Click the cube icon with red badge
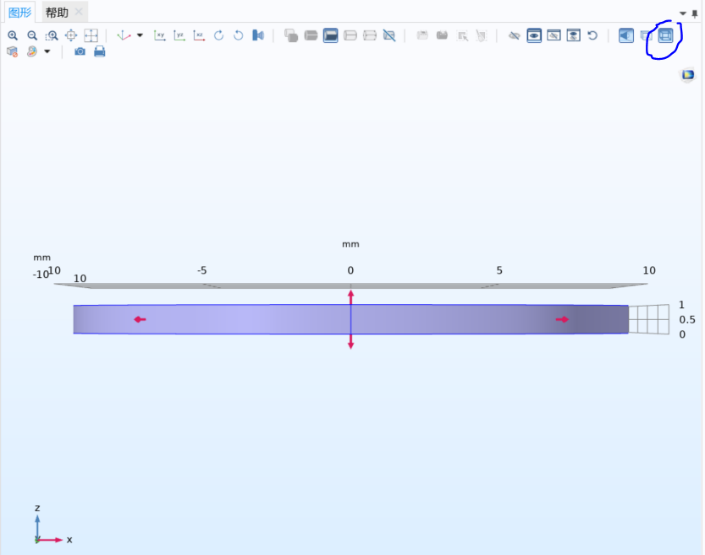Screen dimensions: 705x555 point(12,52)
